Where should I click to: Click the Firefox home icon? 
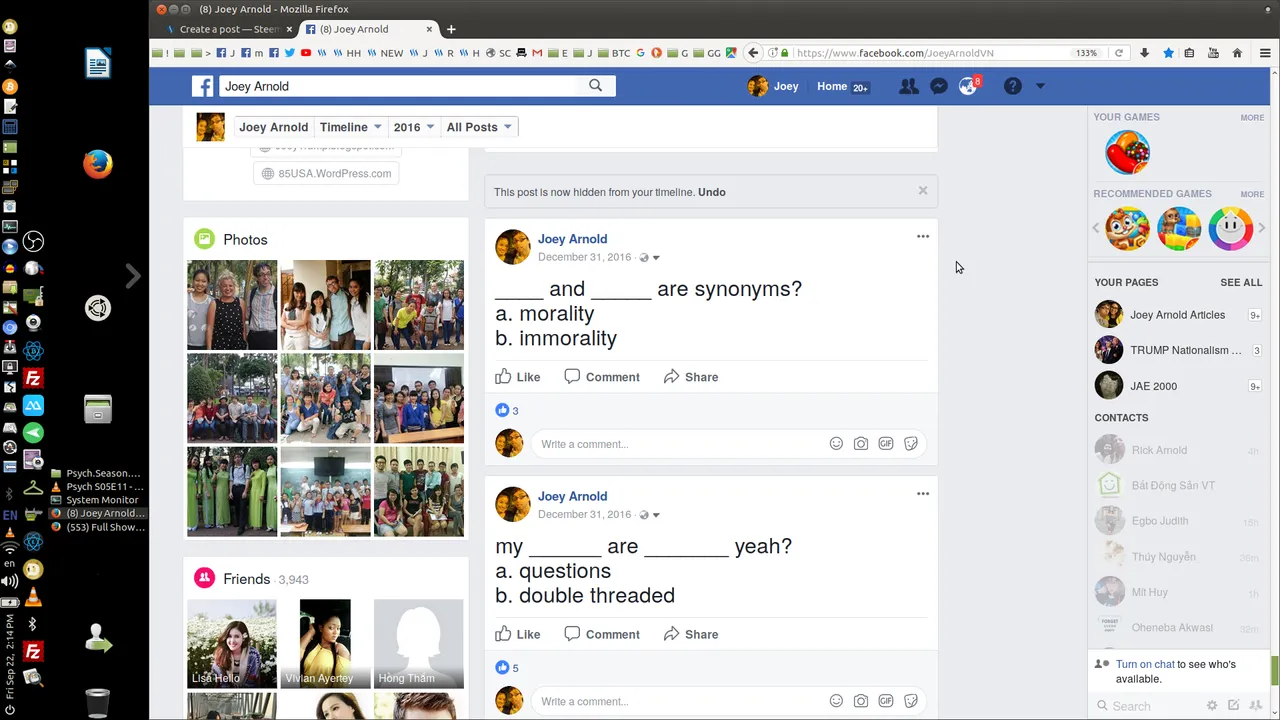point(1237,53)
